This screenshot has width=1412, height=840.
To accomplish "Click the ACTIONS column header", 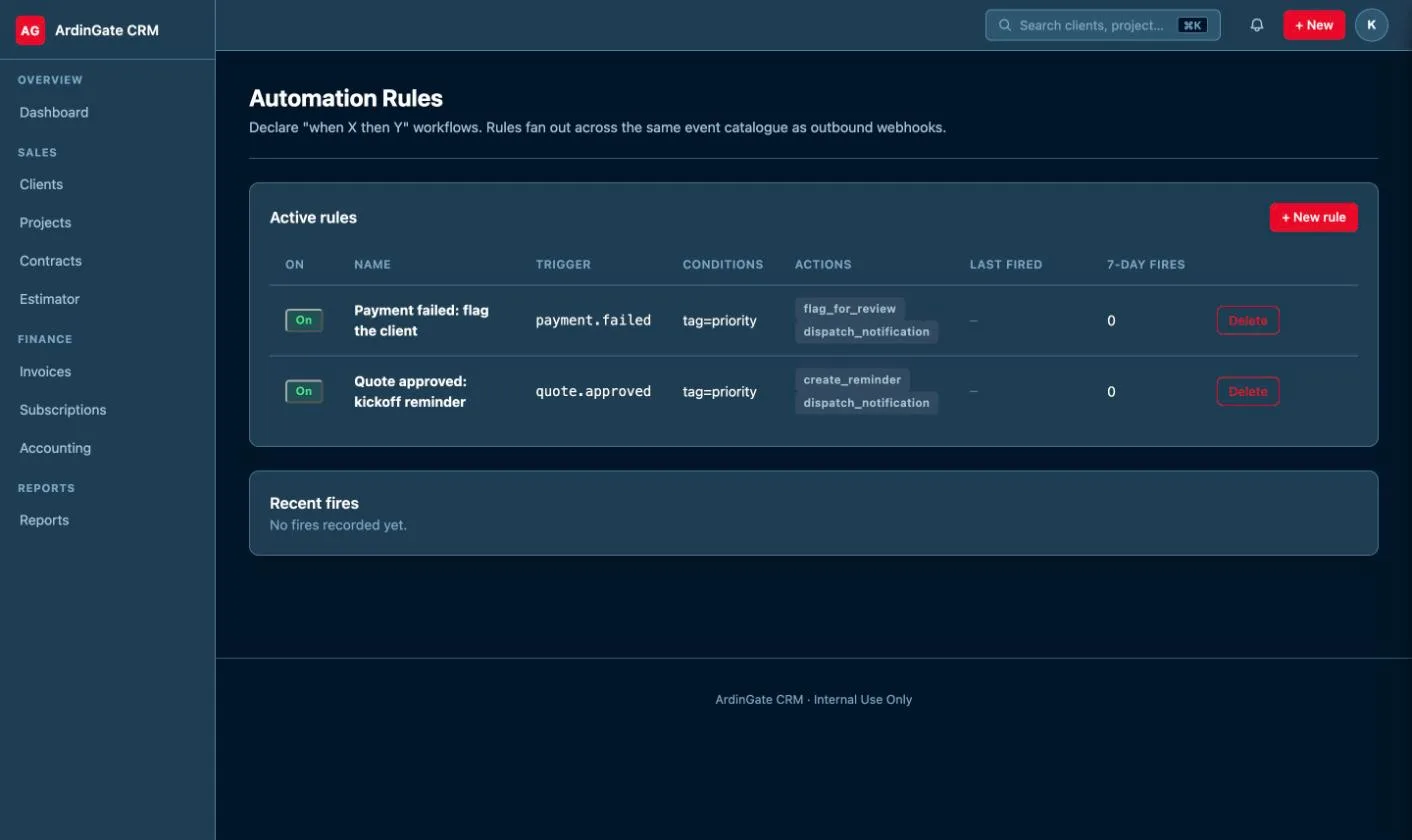I will 823,265.
